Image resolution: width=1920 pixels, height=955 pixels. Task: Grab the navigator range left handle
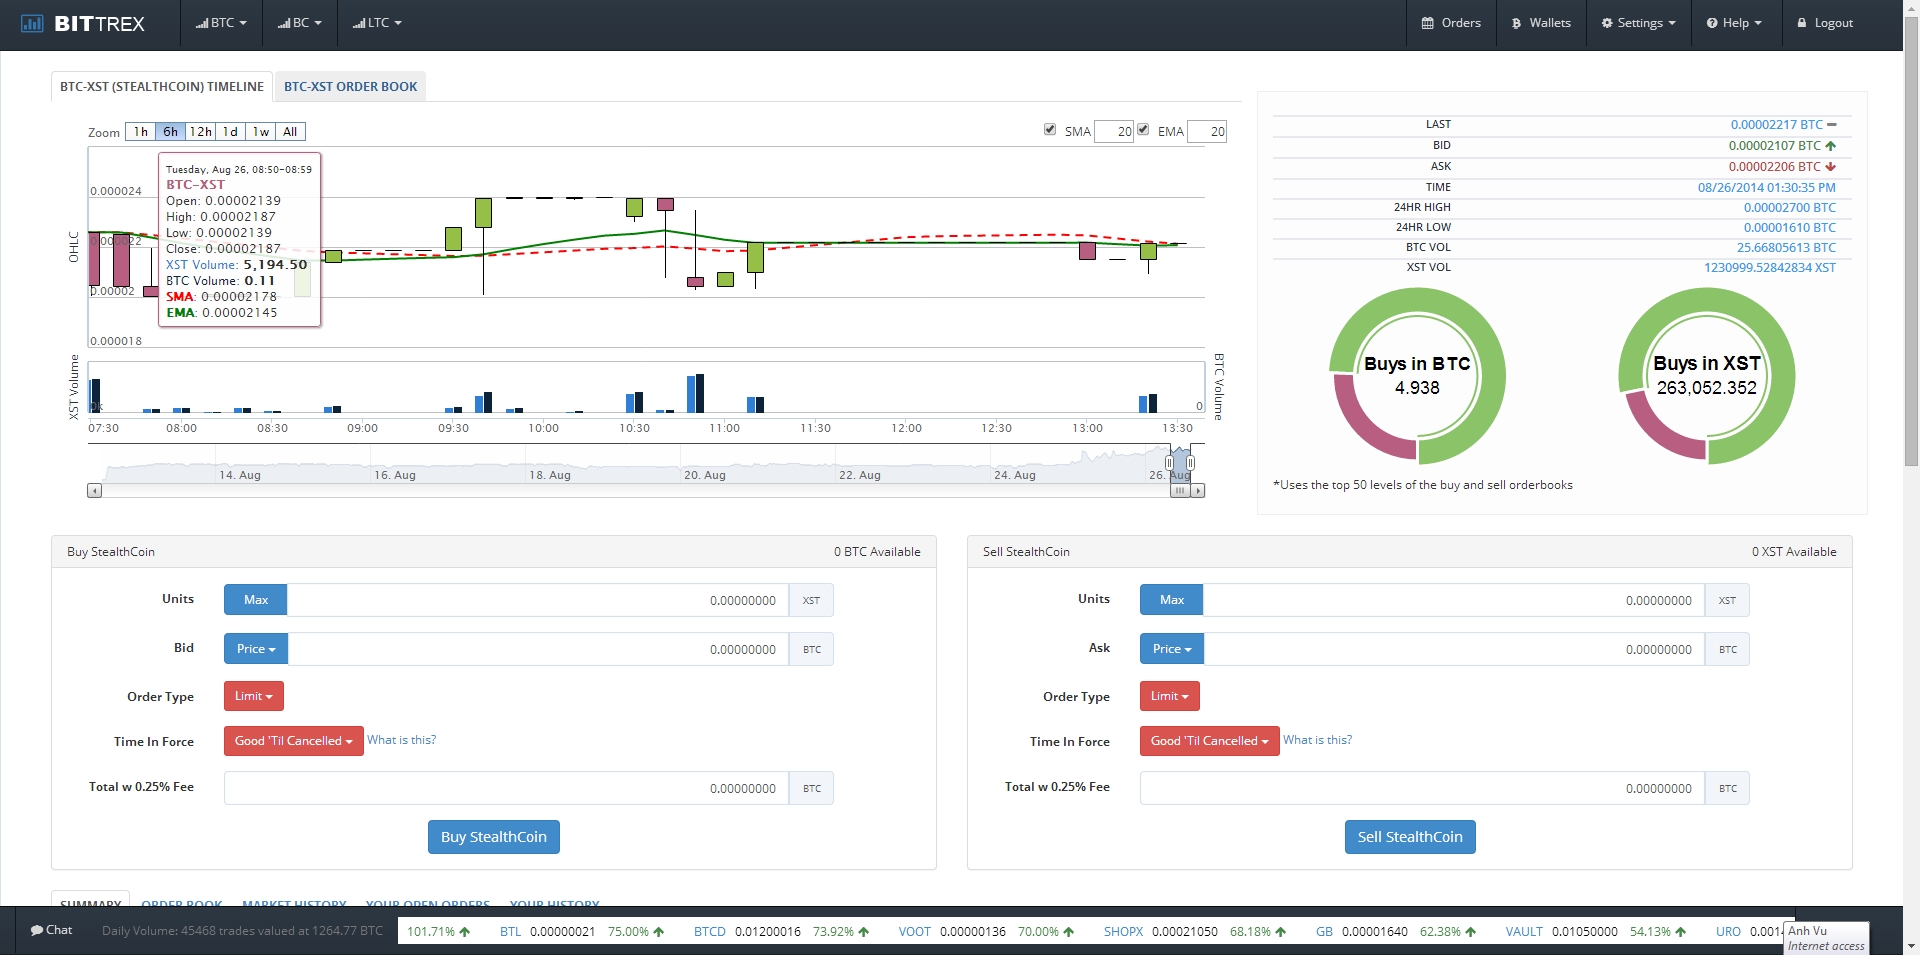[1169, 463]
